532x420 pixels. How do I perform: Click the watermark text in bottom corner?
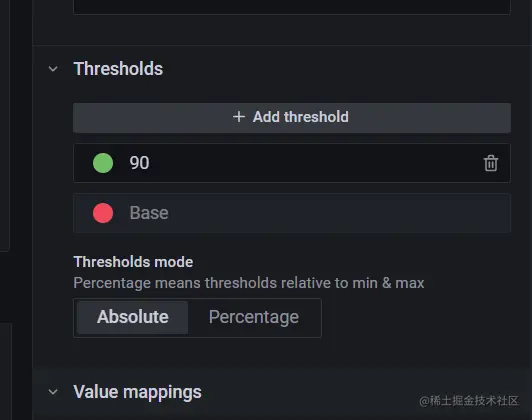coord(469,401)
